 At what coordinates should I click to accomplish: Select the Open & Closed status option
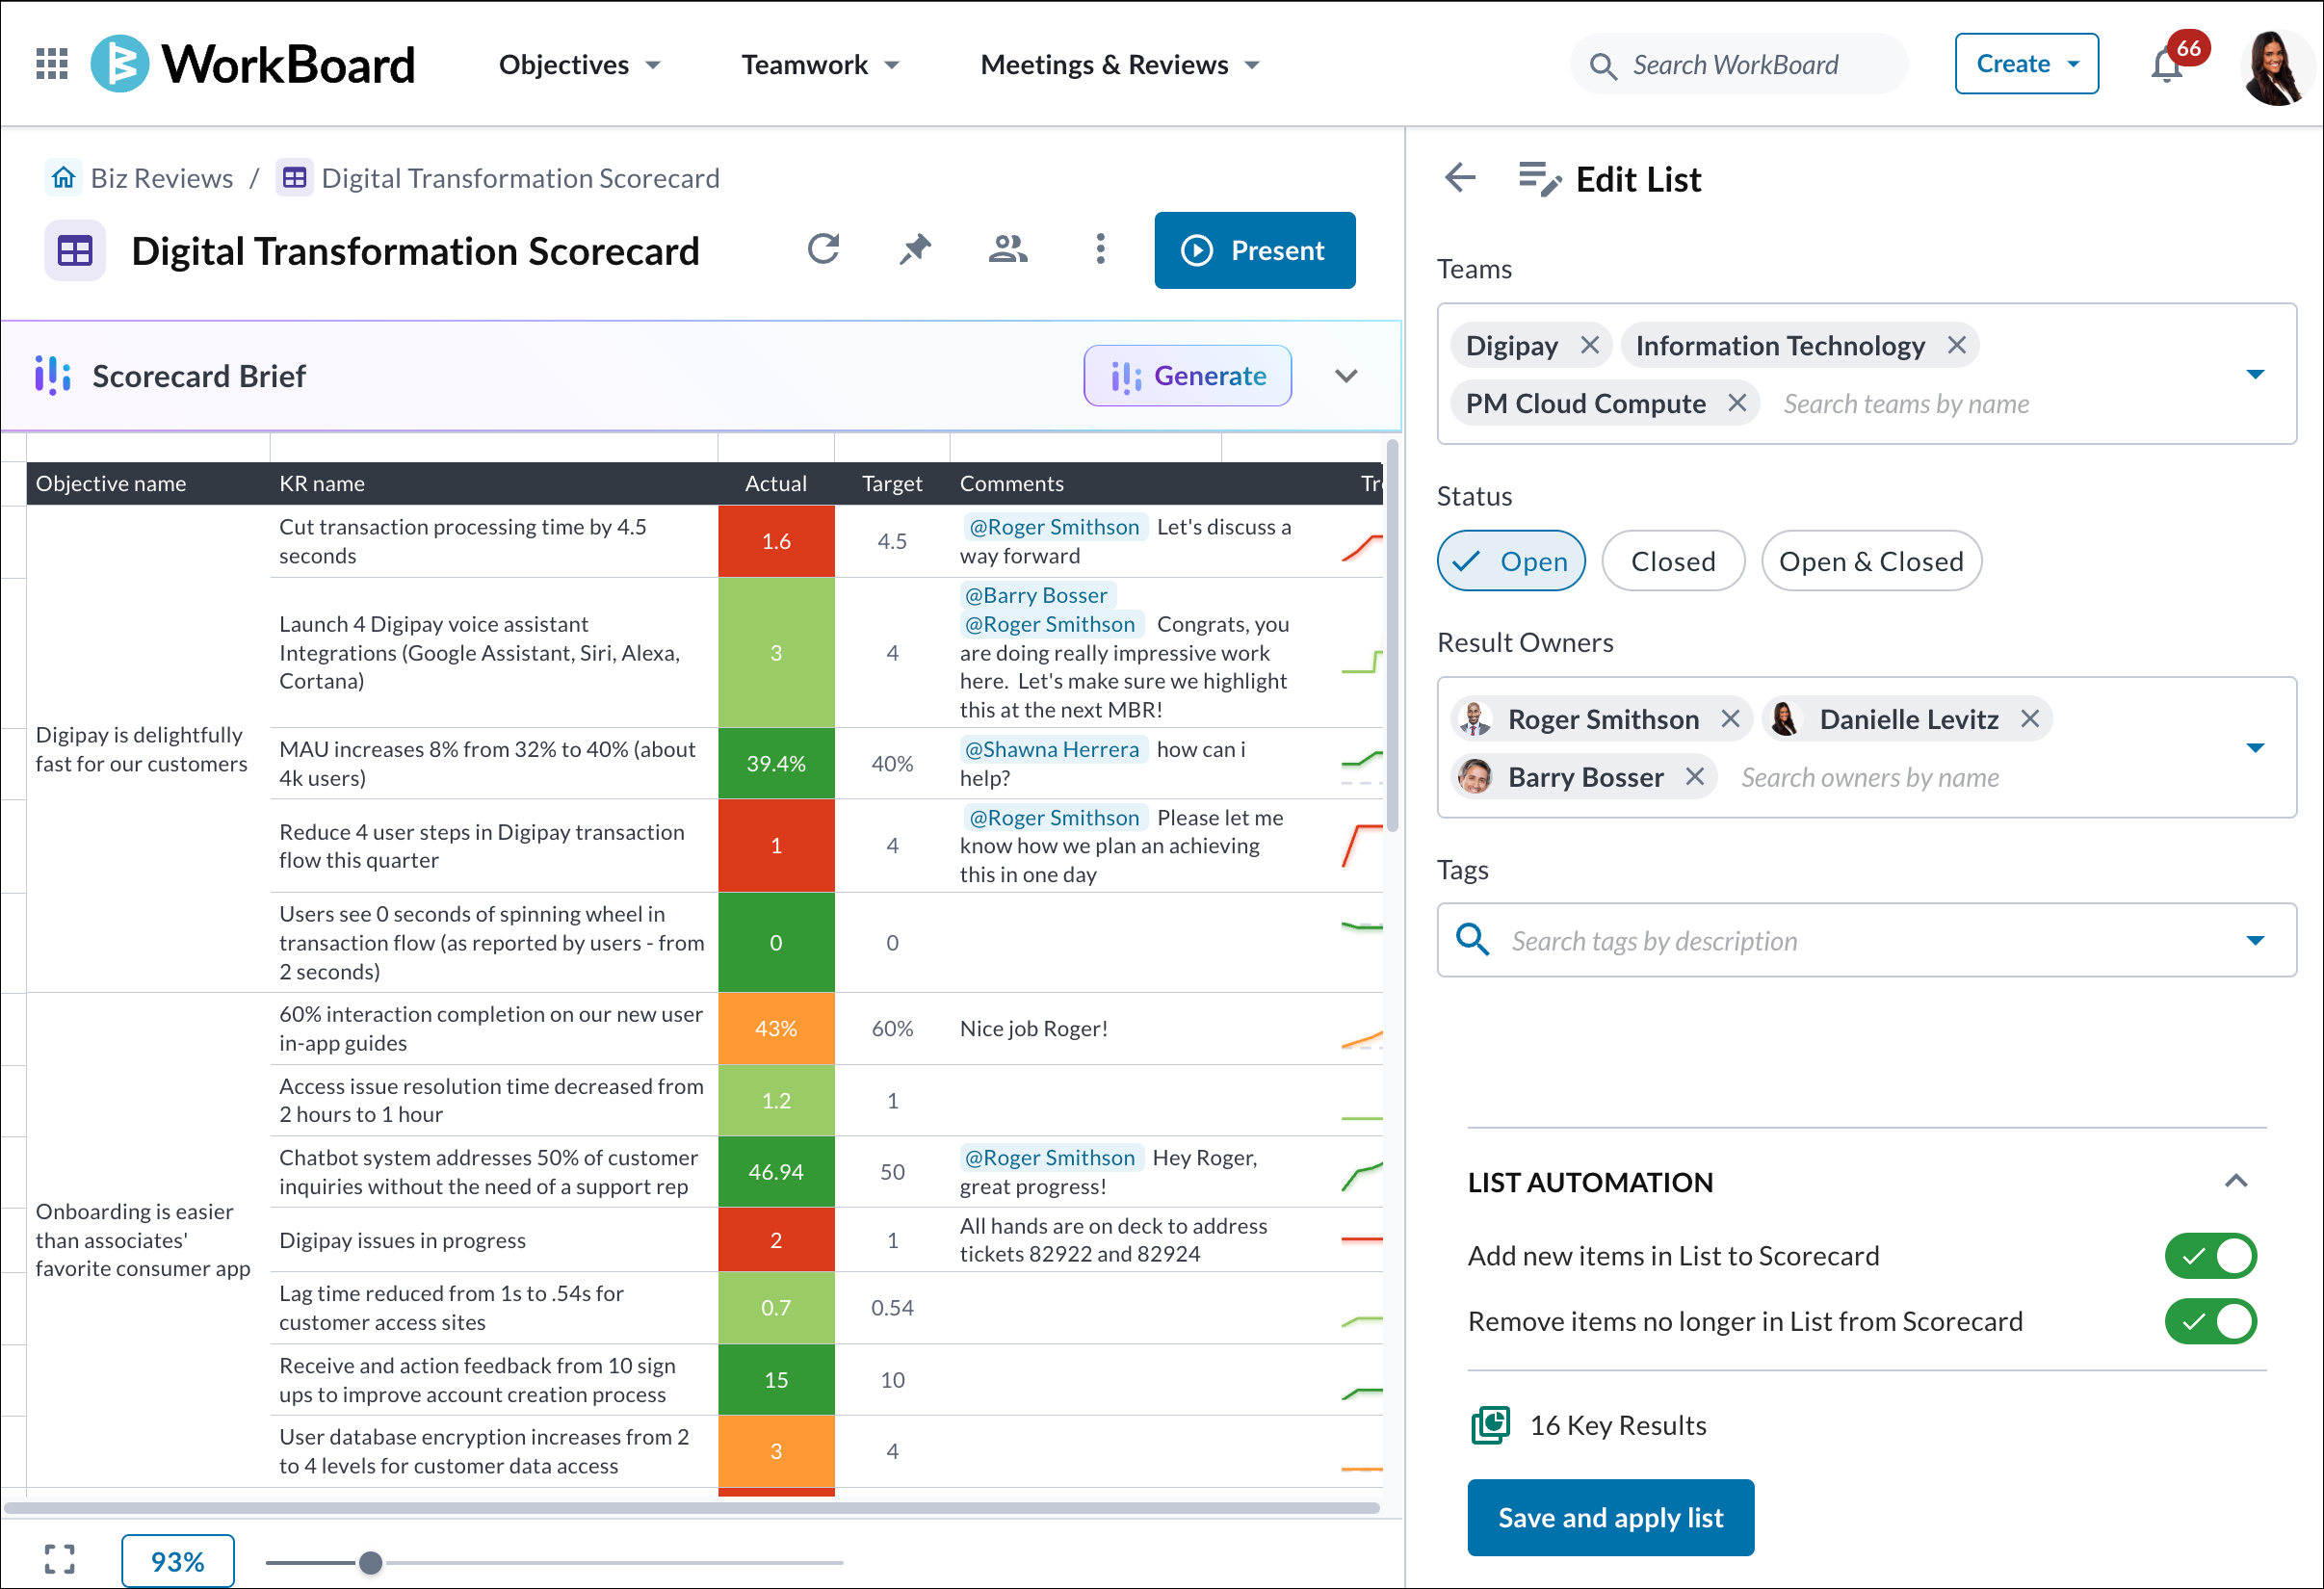[x=1871, y=561]
